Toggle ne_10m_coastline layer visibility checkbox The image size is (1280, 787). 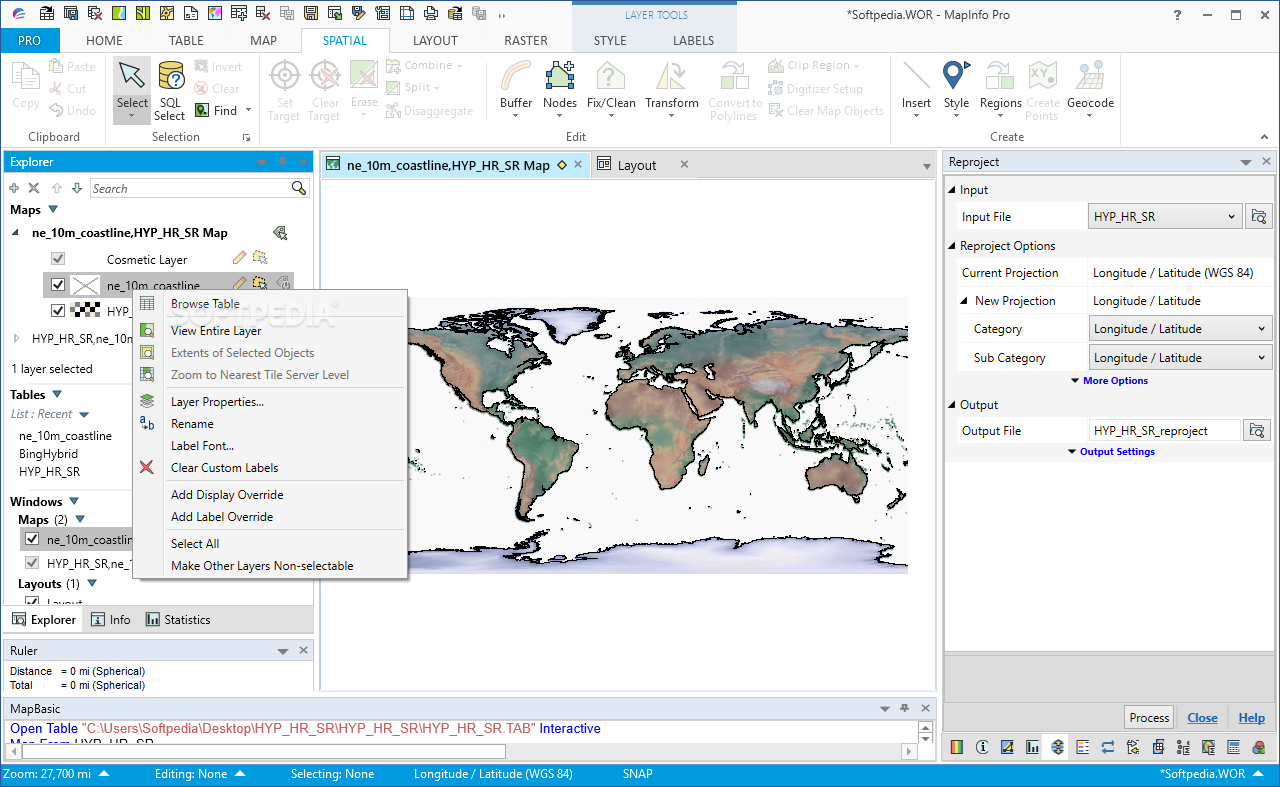(58, 285)
